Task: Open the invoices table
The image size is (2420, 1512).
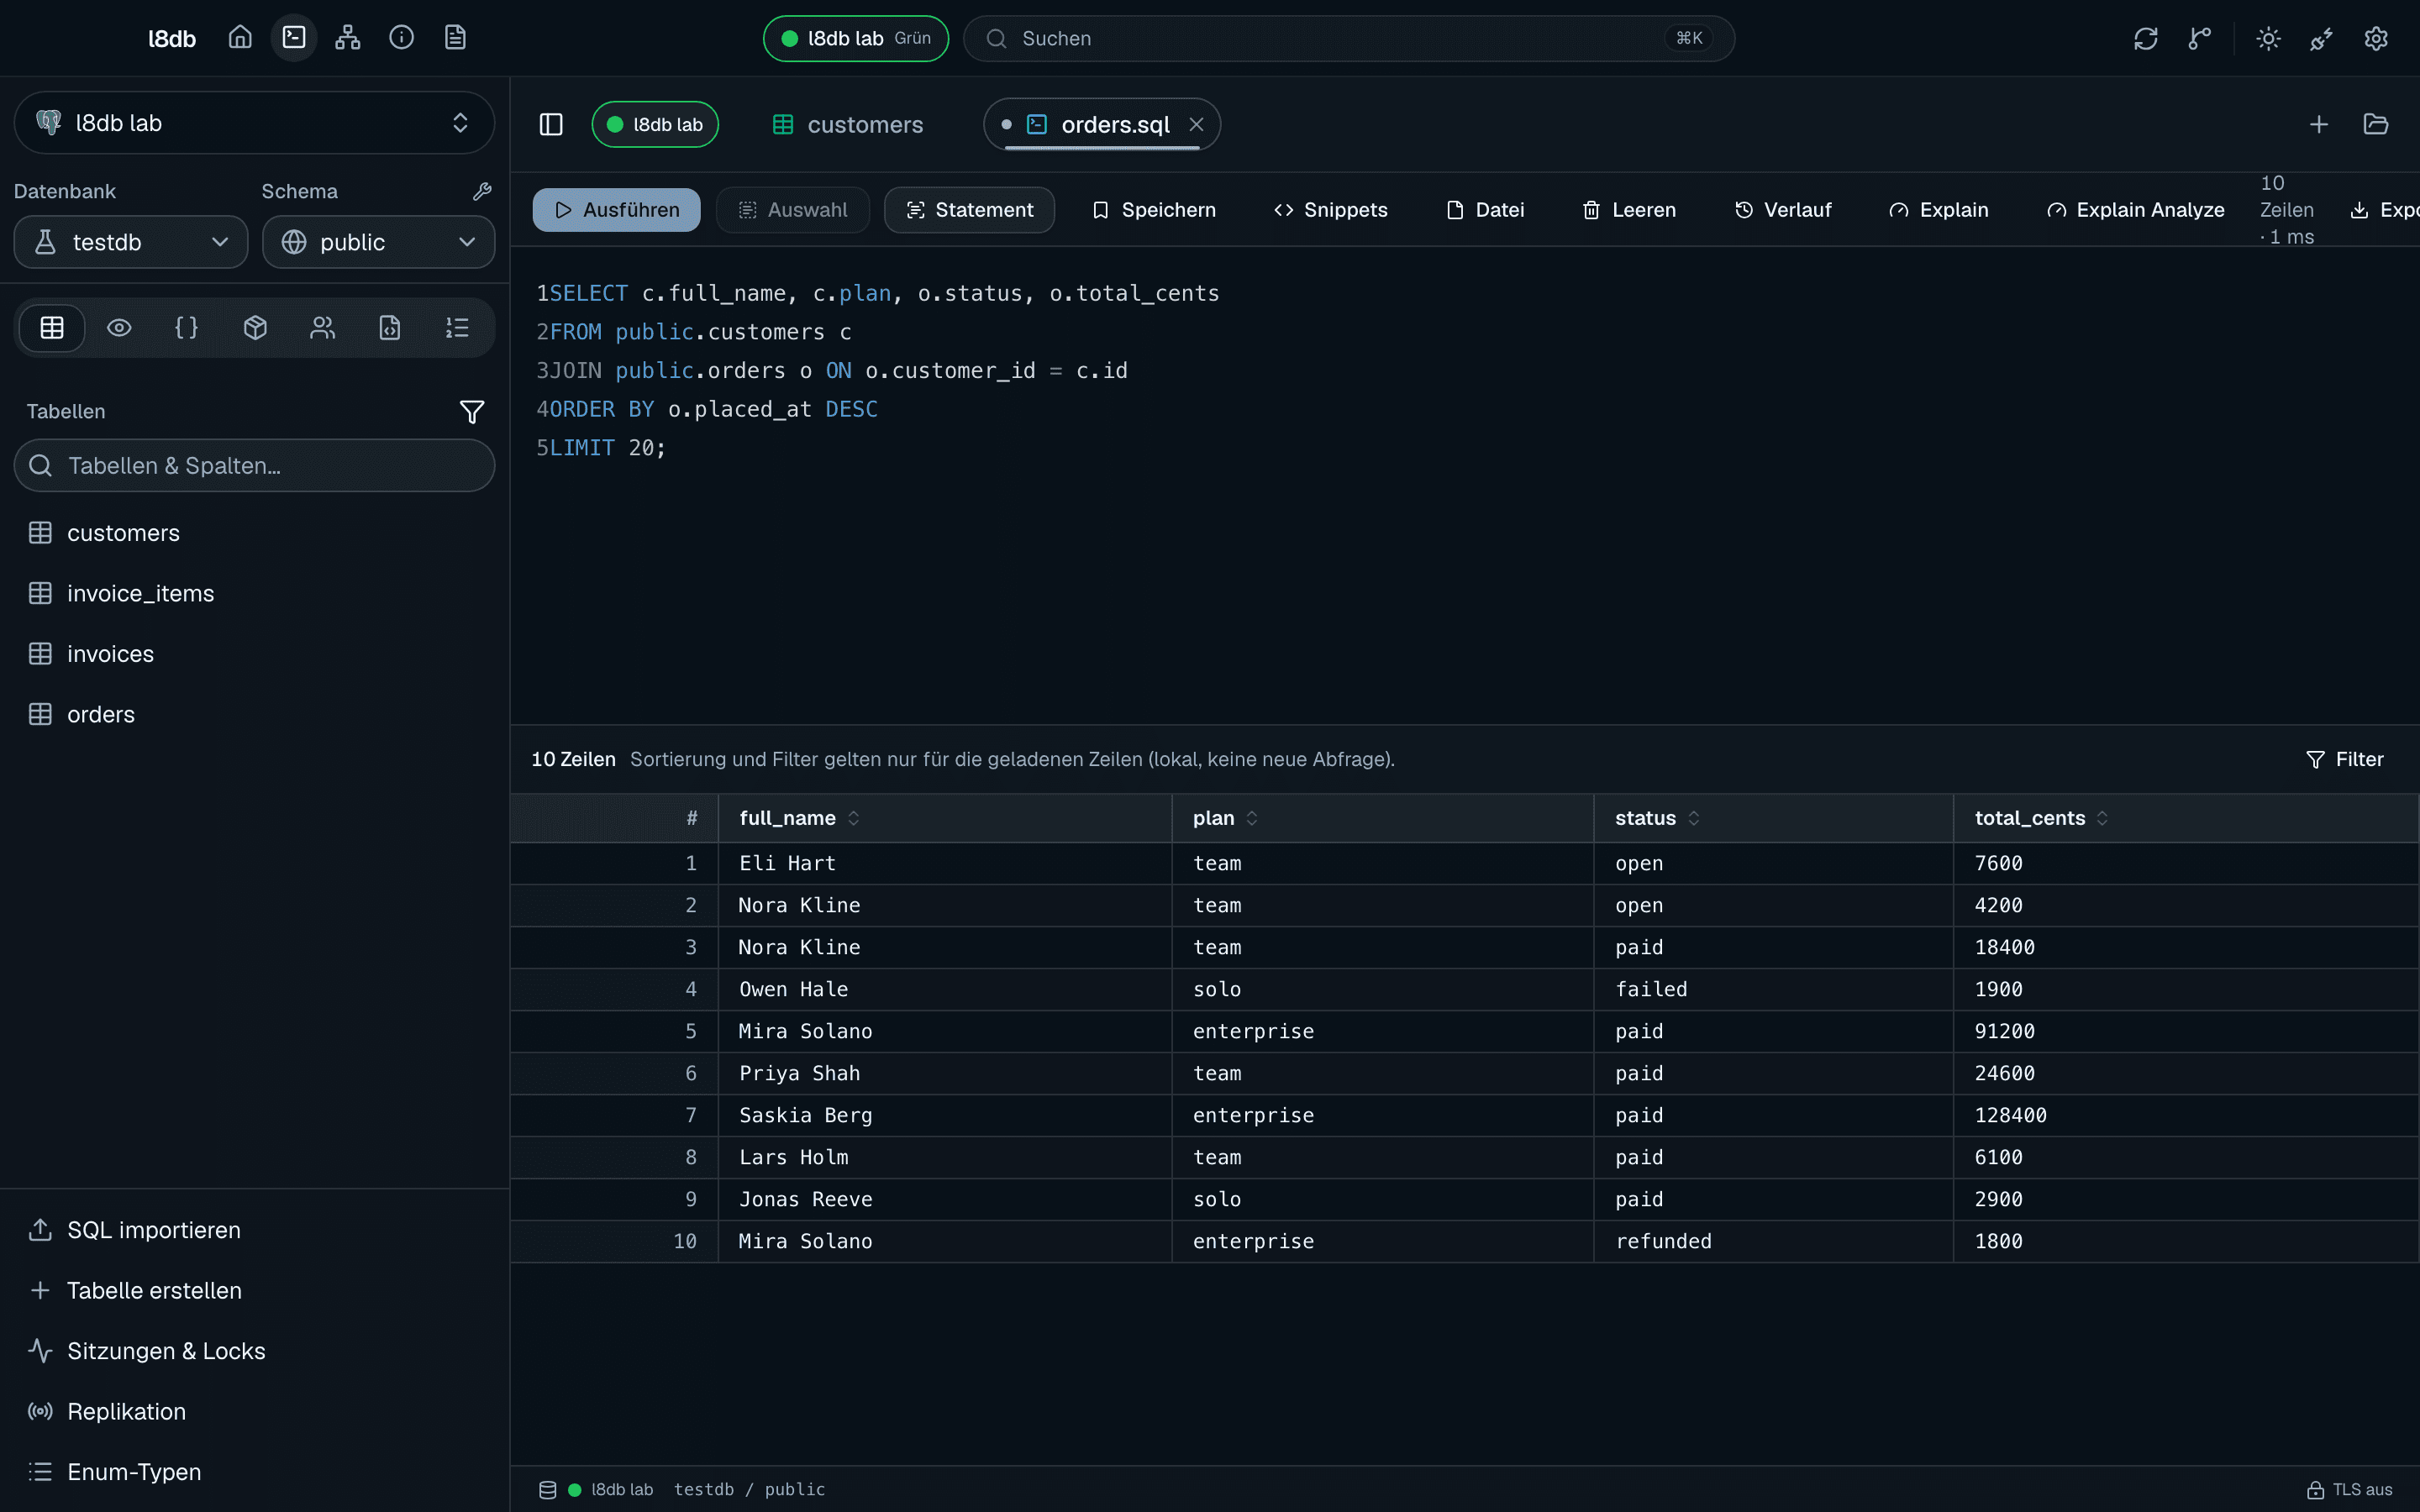Action: (x=254, y=654)
